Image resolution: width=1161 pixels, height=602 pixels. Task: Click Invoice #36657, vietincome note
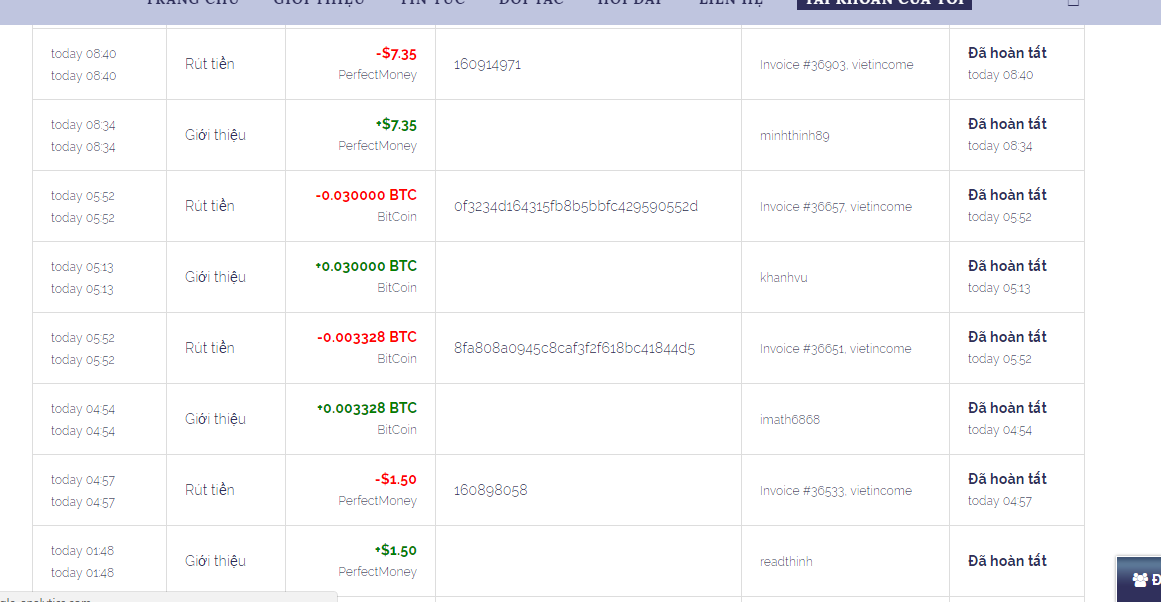tap(835, 207)
